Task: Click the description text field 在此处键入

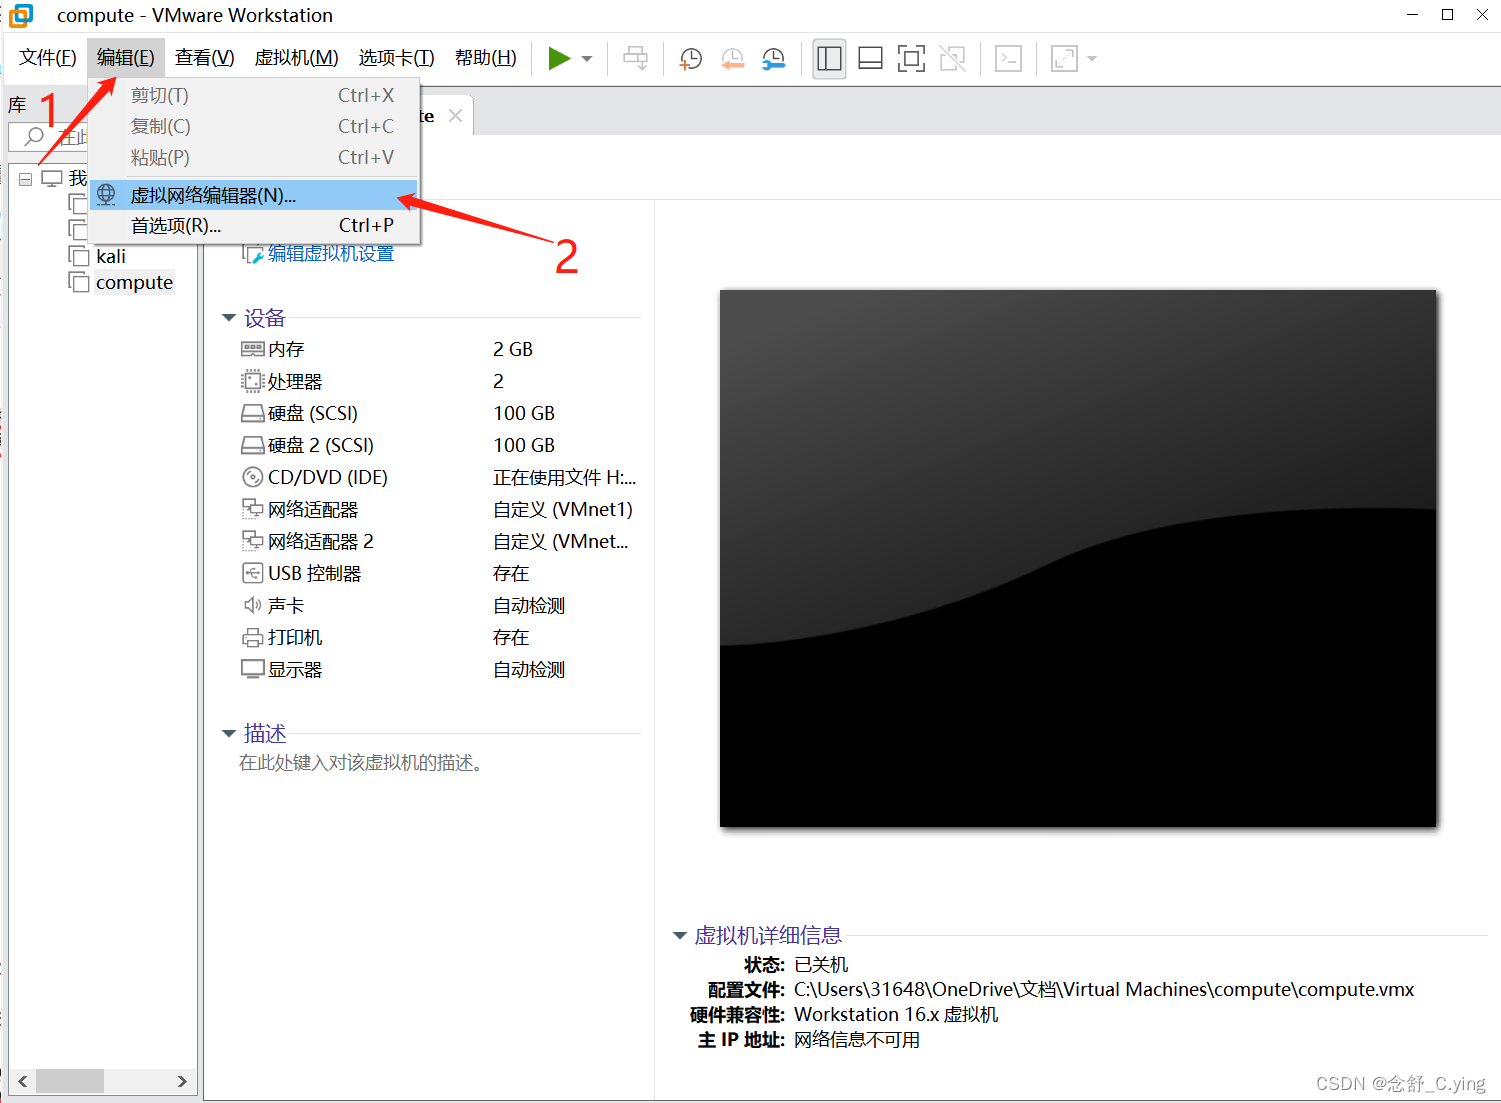Action: [364, 763]
